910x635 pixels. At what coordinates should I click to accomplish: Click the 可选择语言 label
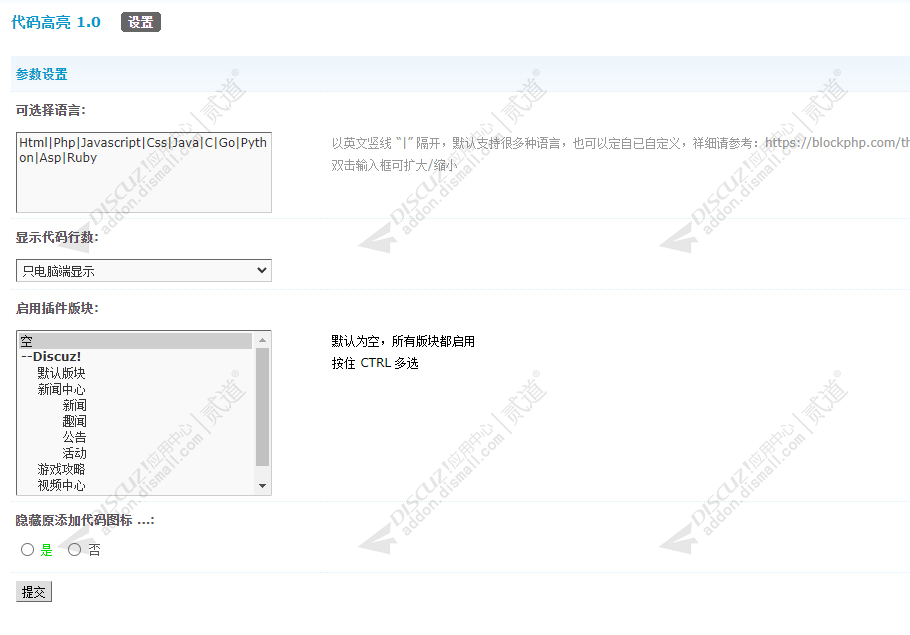pyautogui.click(x=50, y=110)
